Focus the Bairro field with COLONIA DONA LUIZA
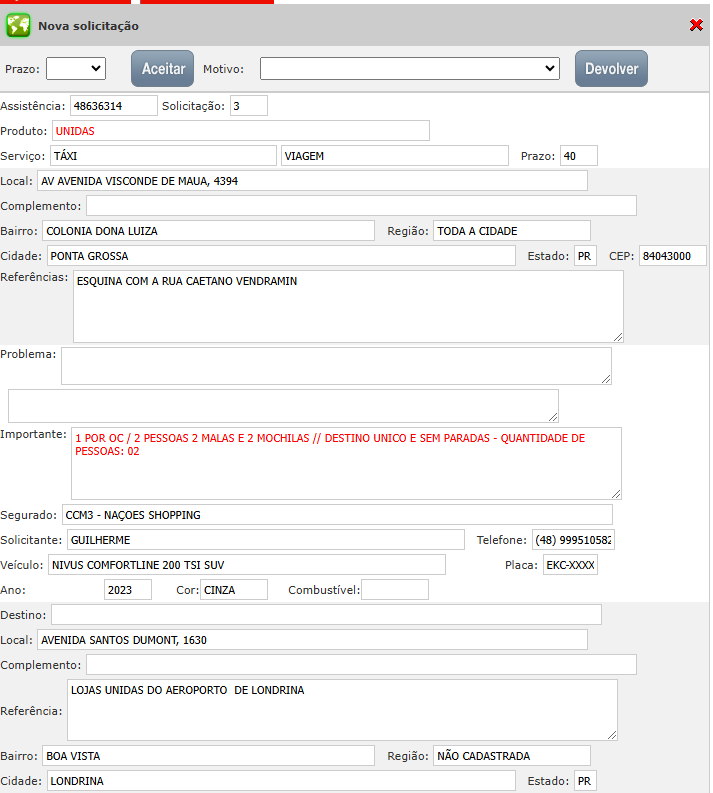 [208, 231]
